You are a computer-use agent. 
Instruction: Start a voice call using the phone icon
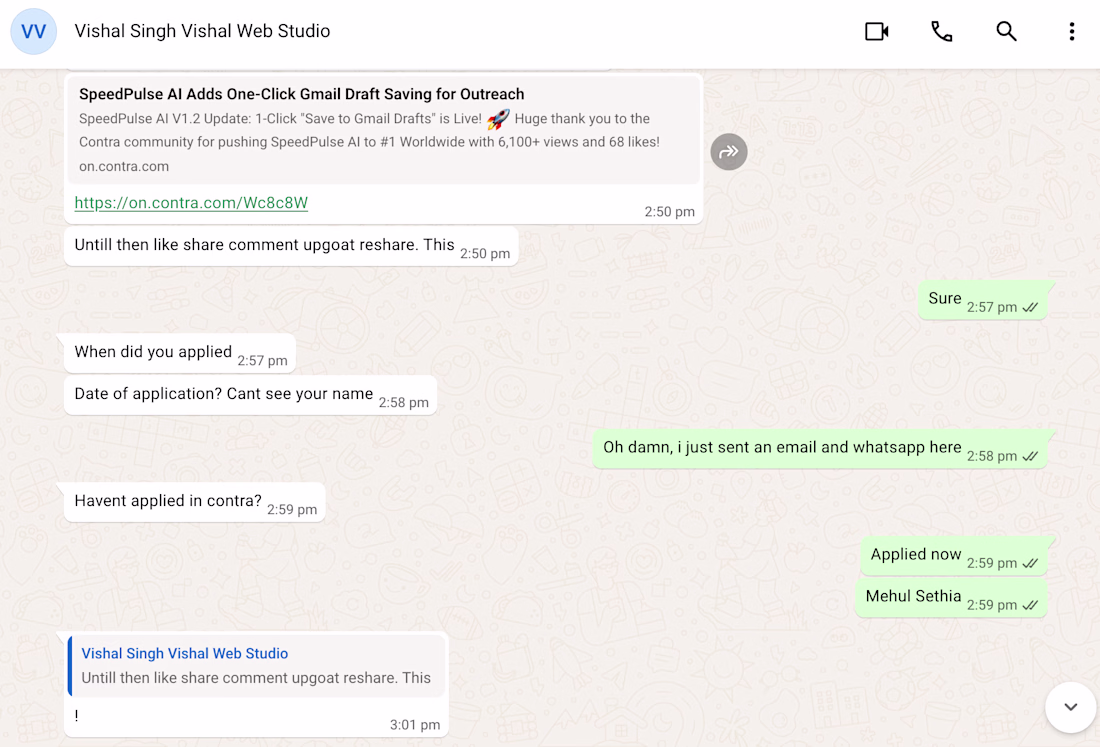[x=941, y=32]
